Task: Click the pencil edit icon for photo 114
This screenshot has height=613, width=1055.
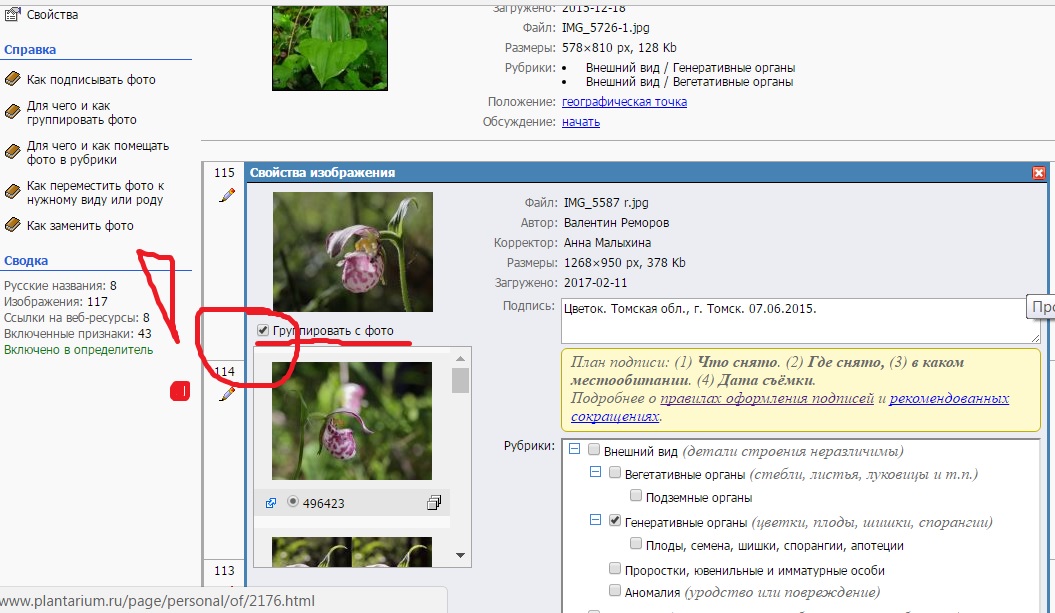Action: [x=226, y=394]
